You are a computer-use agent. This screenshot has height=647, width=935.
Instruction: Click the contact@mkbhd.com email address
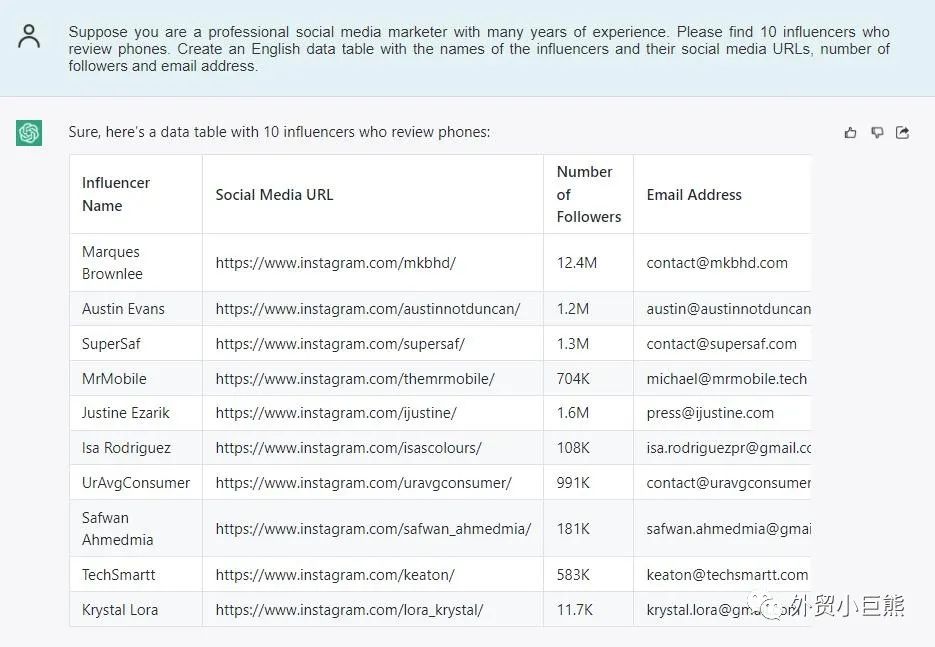[717, 263]
